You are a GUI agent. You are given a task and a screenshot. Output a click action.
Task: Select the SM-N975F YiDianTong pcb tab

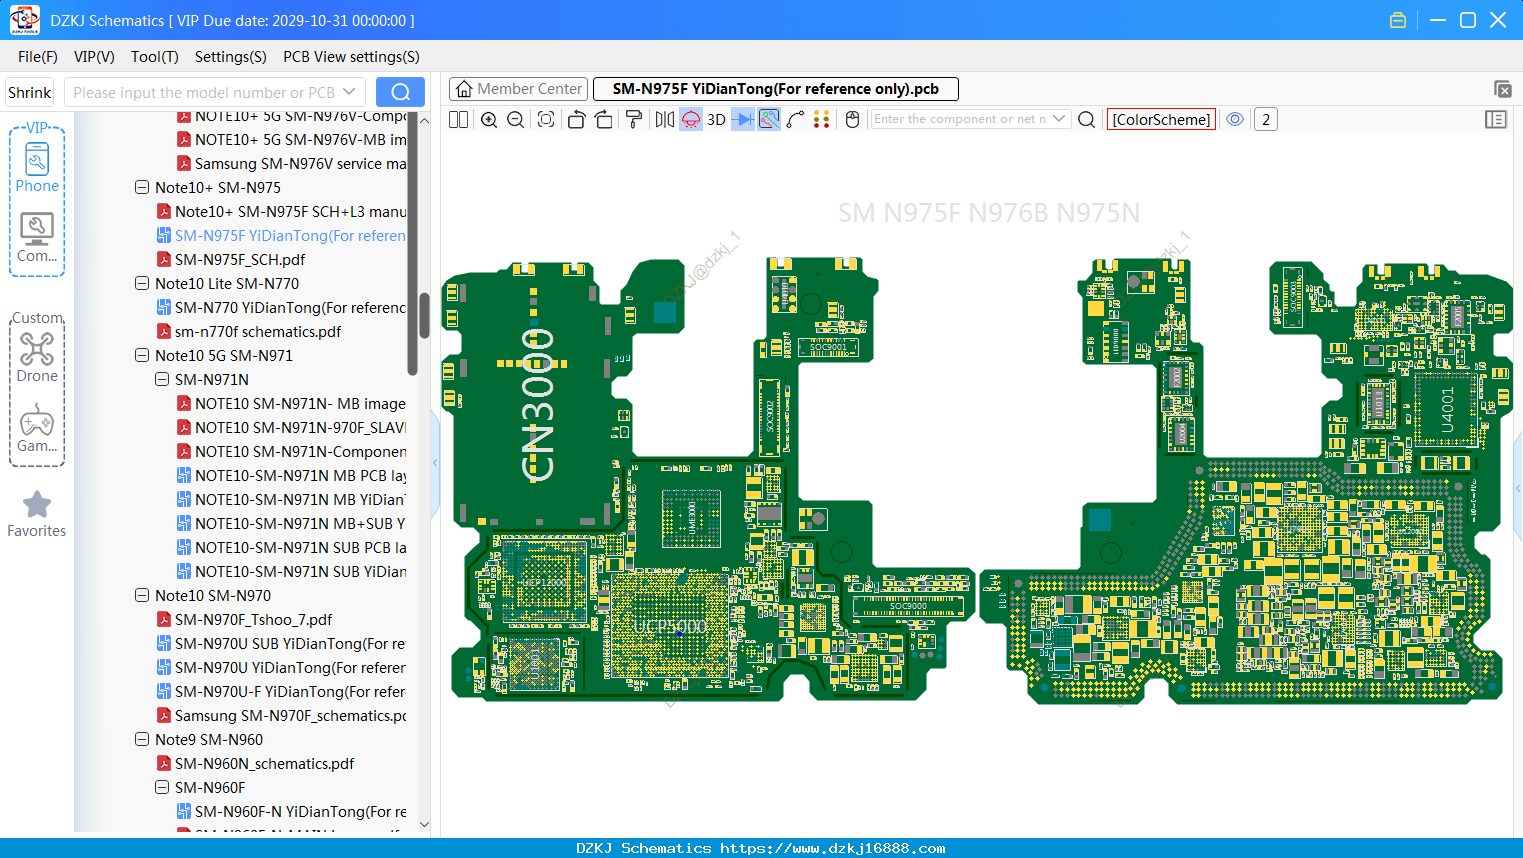point(776,89)
